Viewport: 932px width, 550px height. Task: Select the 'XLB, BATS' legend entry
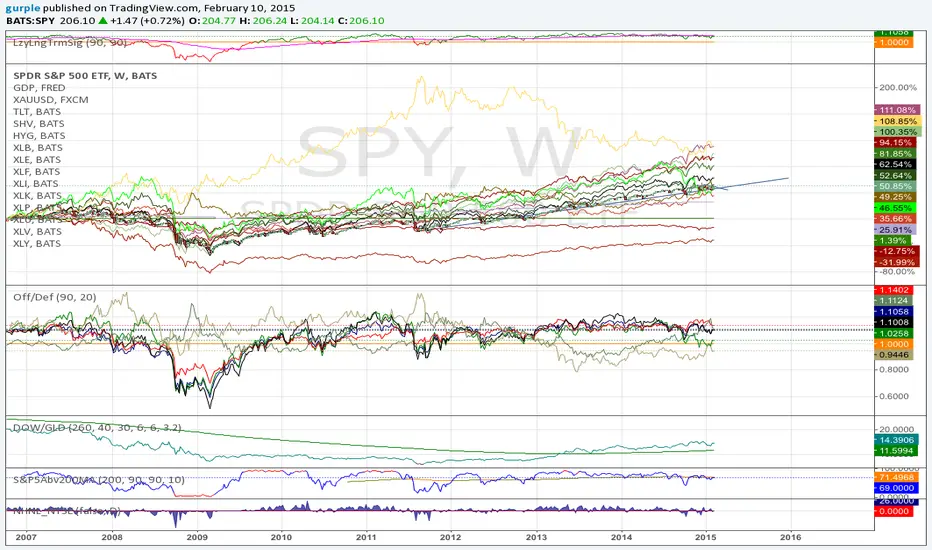coord(37,147)
